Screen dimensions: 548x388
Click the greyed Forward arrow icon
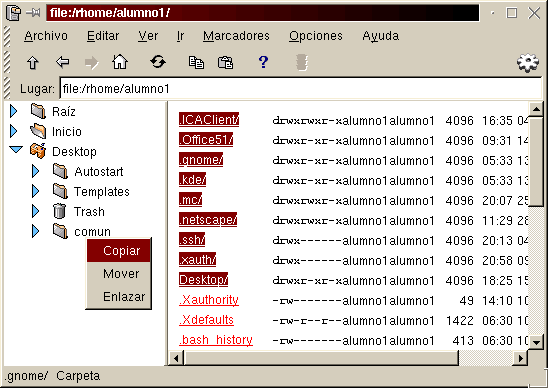point(92,63)
